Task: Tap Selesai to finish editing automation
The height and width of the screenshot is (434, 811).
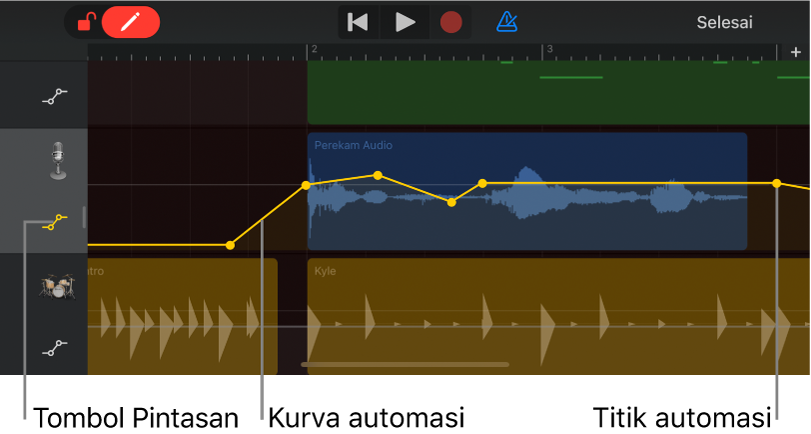Action: pos(724,22)
